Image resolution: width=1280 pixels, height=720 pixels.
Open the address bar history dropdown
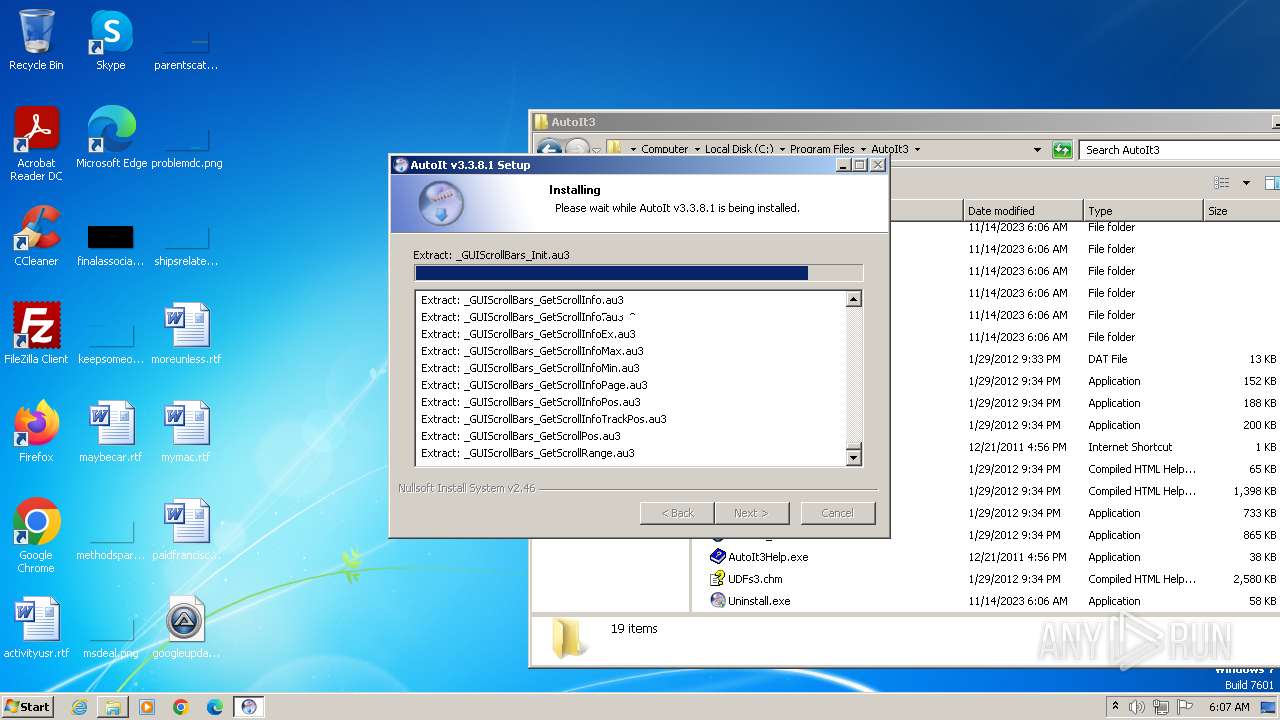[x=1037, y=150]
